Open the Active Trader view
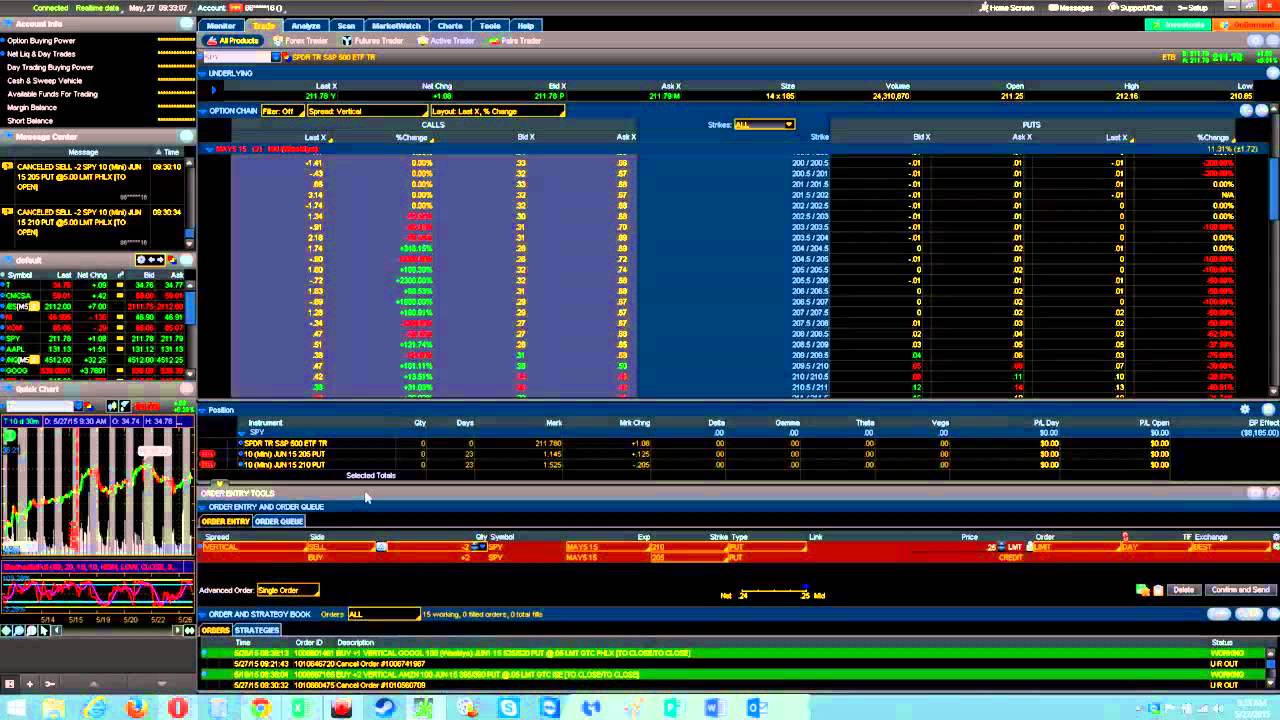The width and height of the screenshot is (1280, 720). (x=446, y=41)
